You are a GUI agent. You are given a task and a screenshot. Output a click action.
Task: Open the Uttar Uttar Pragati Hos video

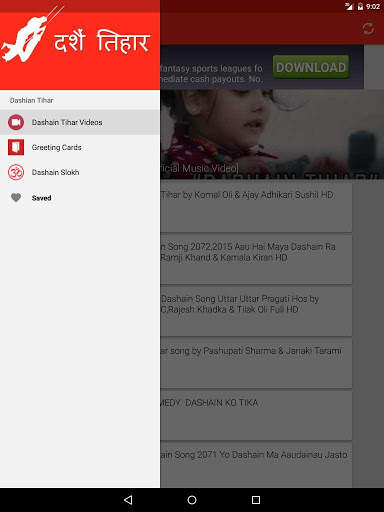coord(256,311)
